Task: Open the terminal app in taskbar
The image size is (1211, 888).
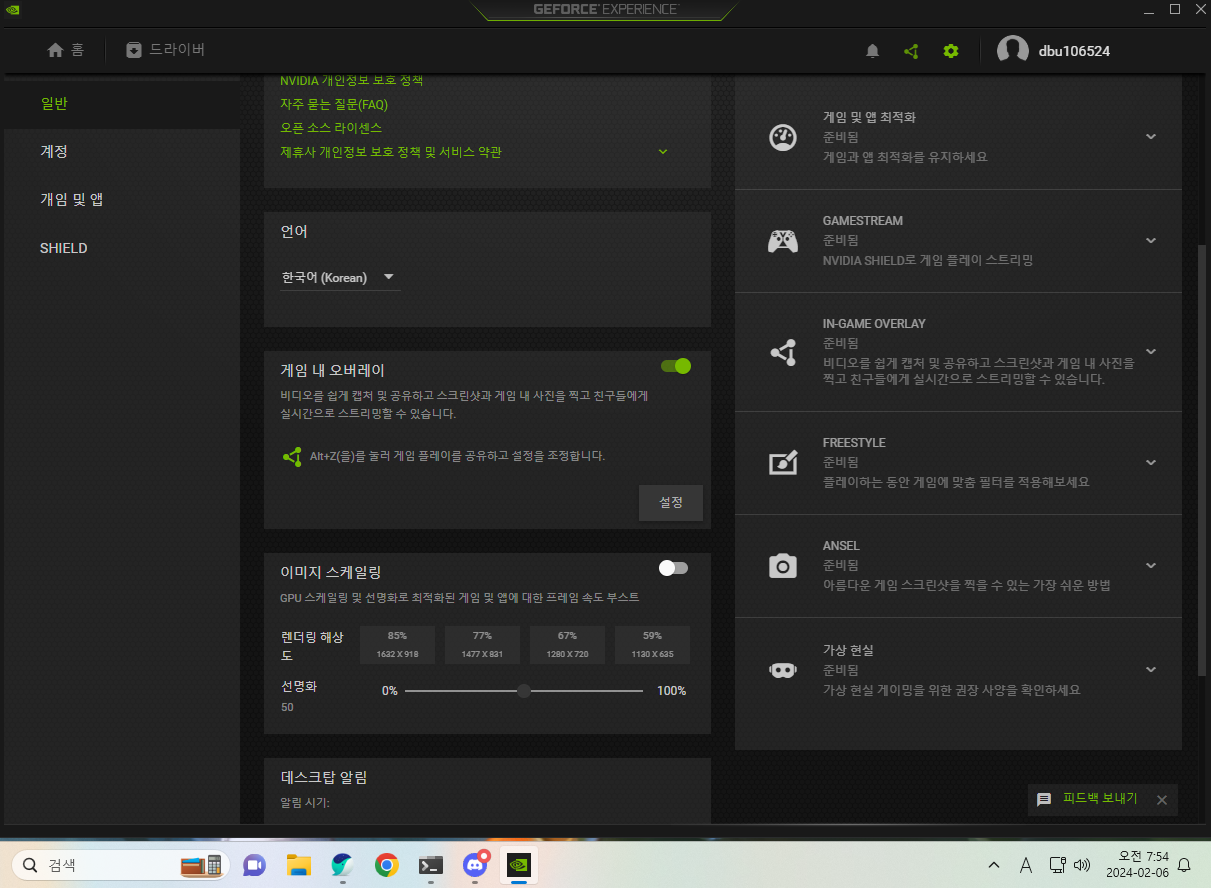Action: pos(431,864)
